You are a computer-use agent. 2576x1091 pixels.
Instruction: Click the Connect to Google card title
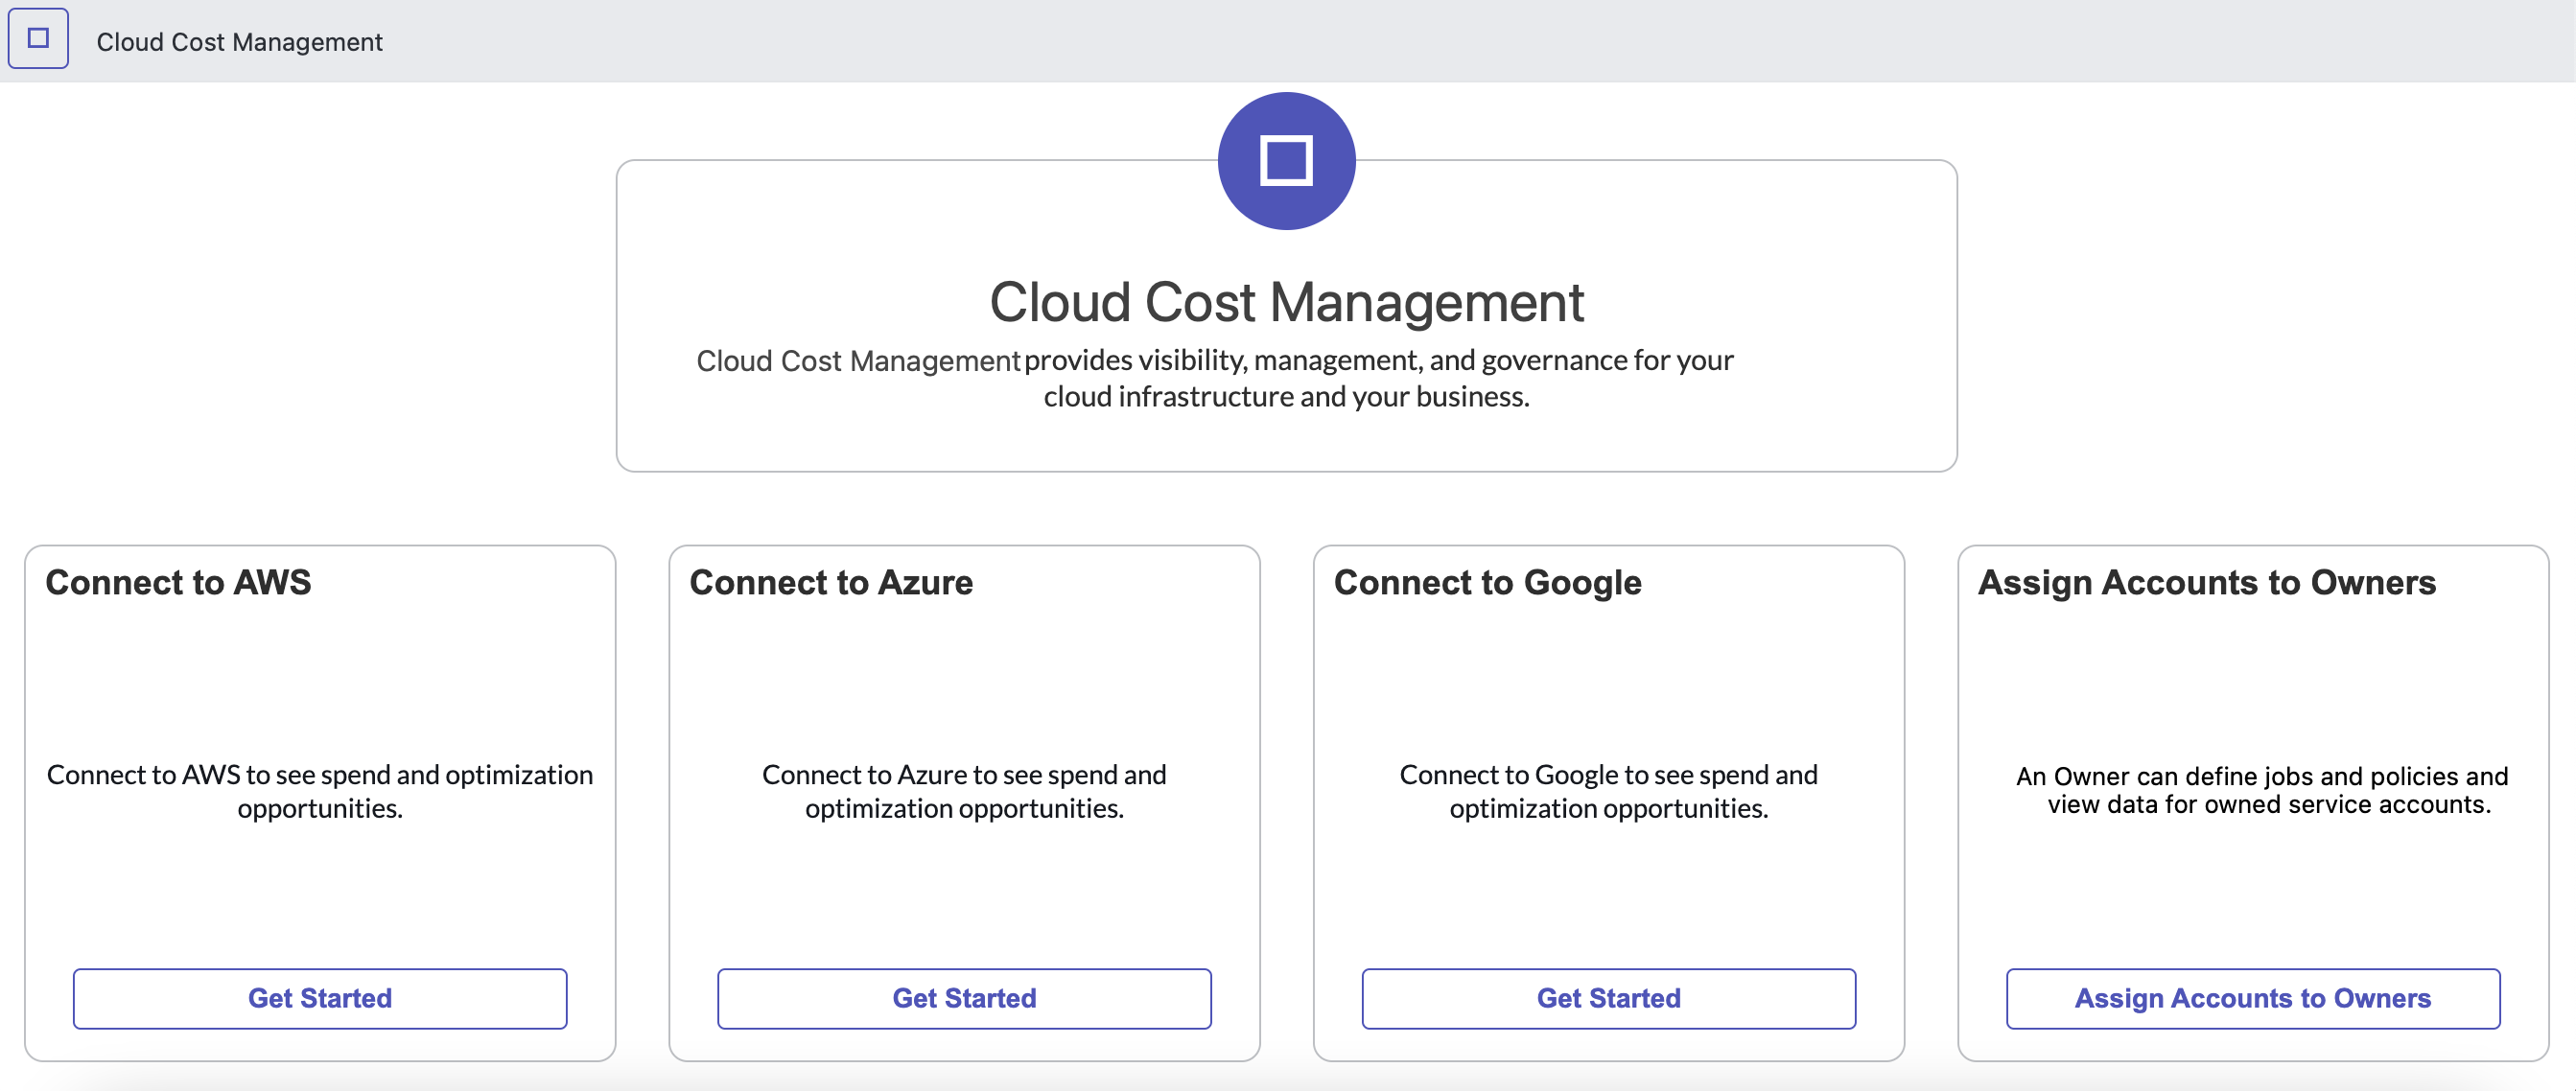pos(1487,583)
